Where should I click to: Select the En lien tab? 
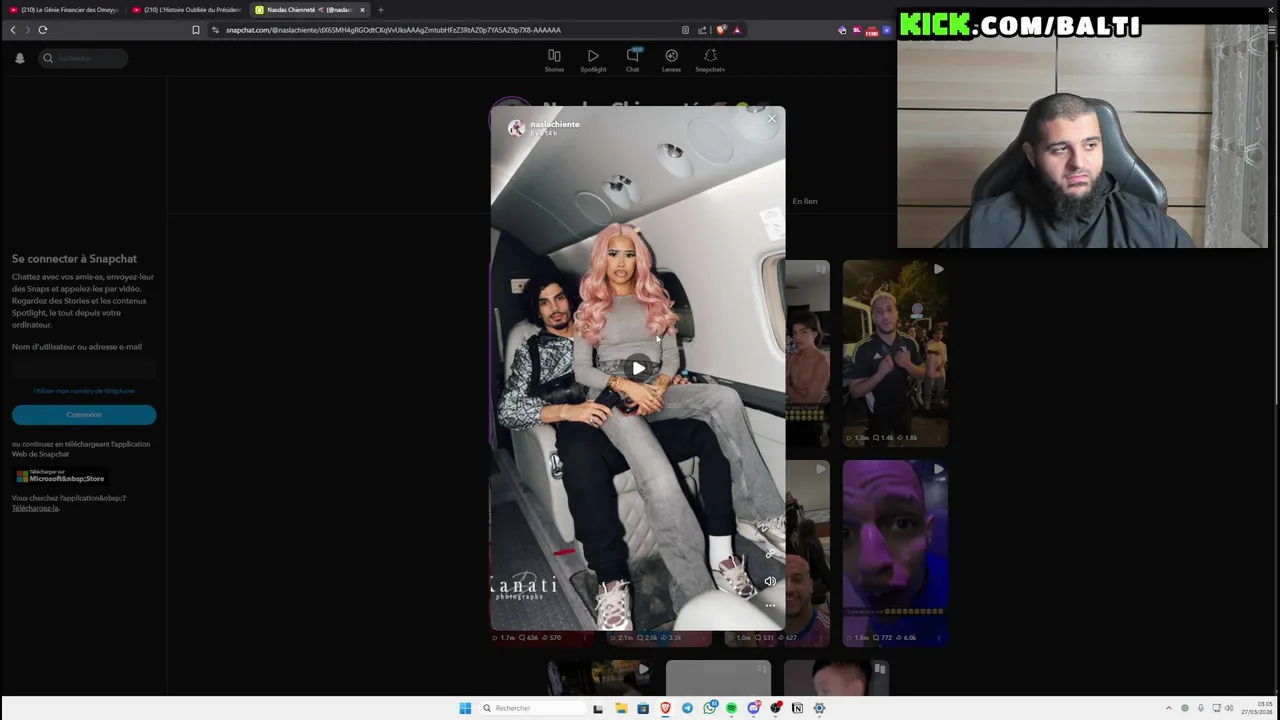[x=805, y=201]
